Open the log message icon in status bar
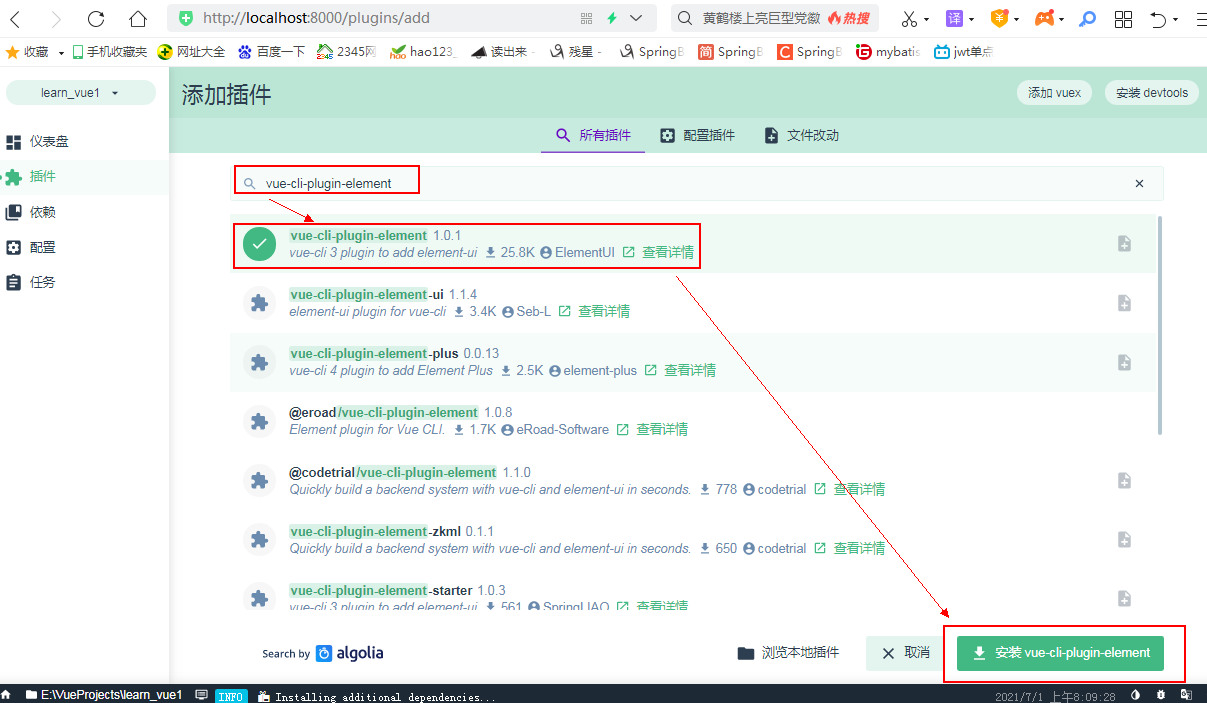This screenshot has height=703, width=1207. [201, 695]
